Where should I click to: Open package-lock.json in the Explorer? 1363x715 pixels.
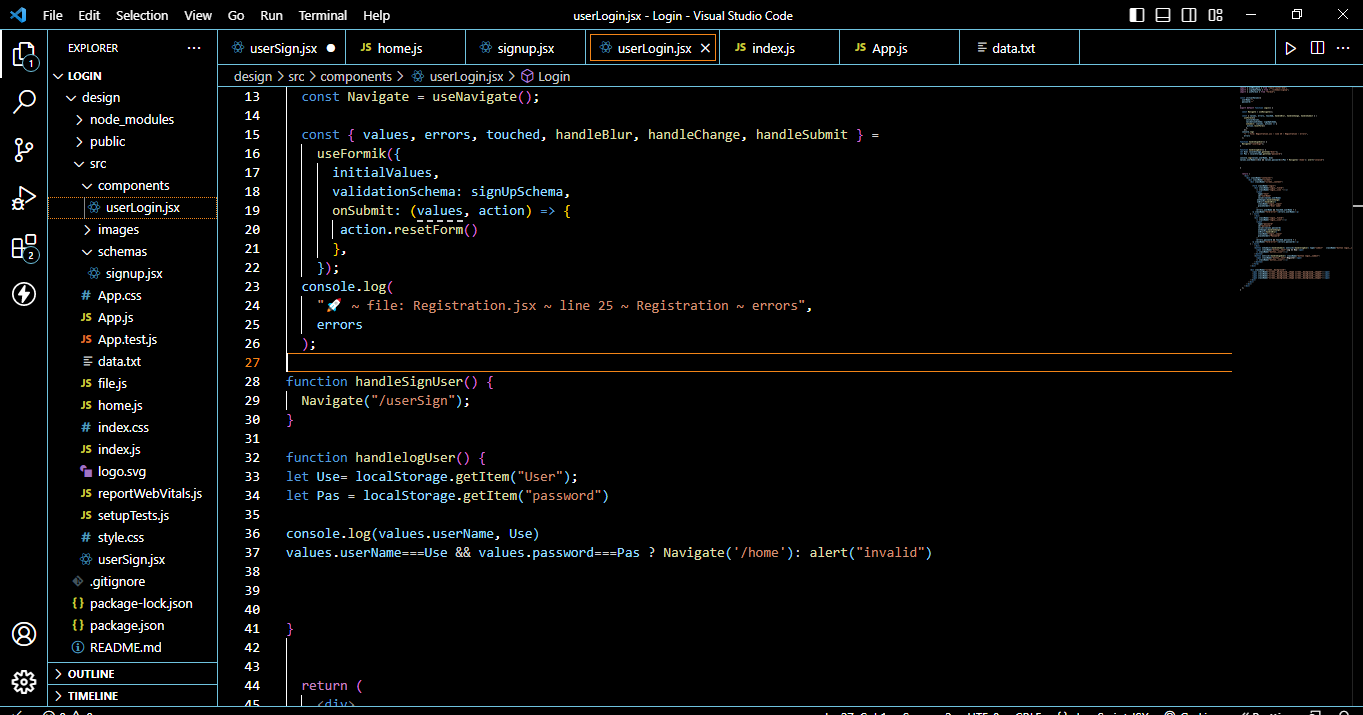point(132,603)
